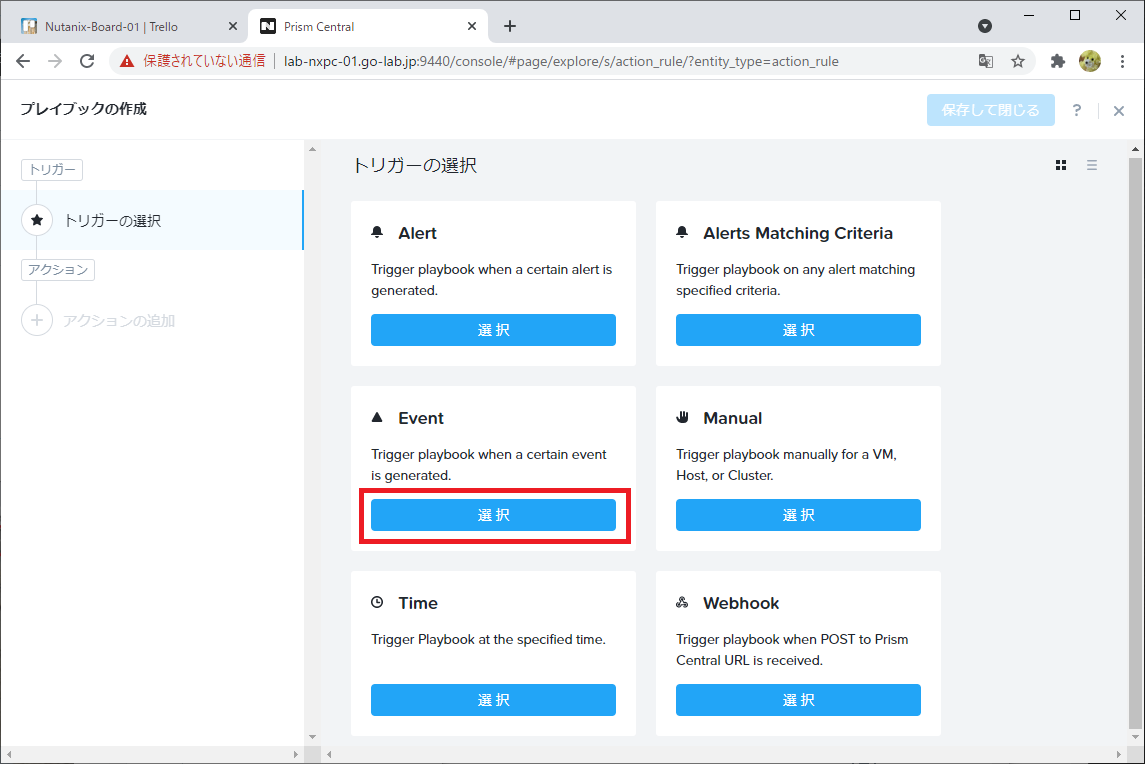Click the star trigger step icon
The image size is (1145, 764).
pos(37,220)
